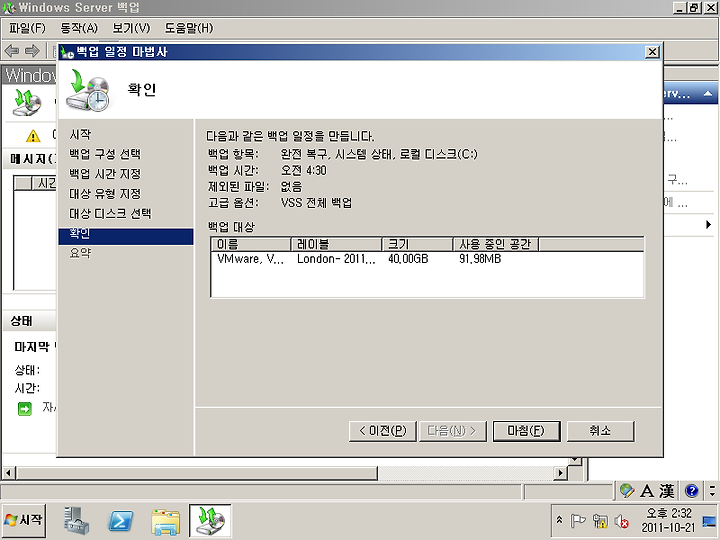Select the 백업 구성 선택 step

[105, 154]
